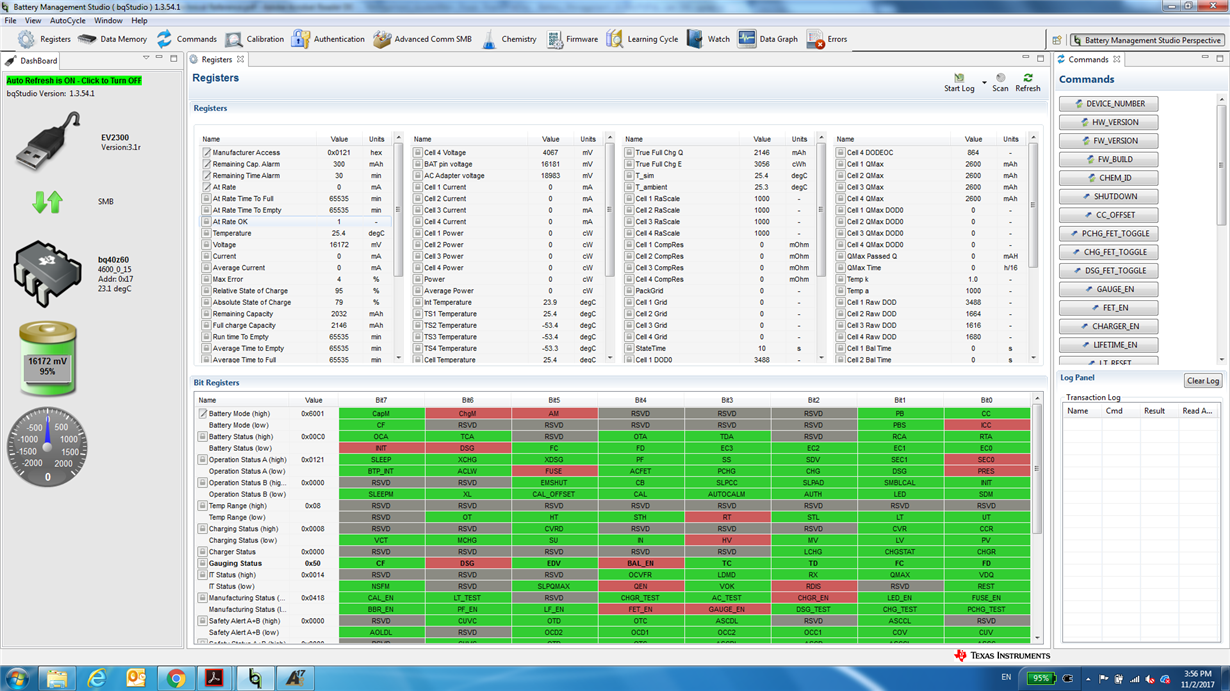Open Internet Explorer from the taskbar
This screenshot has height=691, width=1230.
pos(96,678)
